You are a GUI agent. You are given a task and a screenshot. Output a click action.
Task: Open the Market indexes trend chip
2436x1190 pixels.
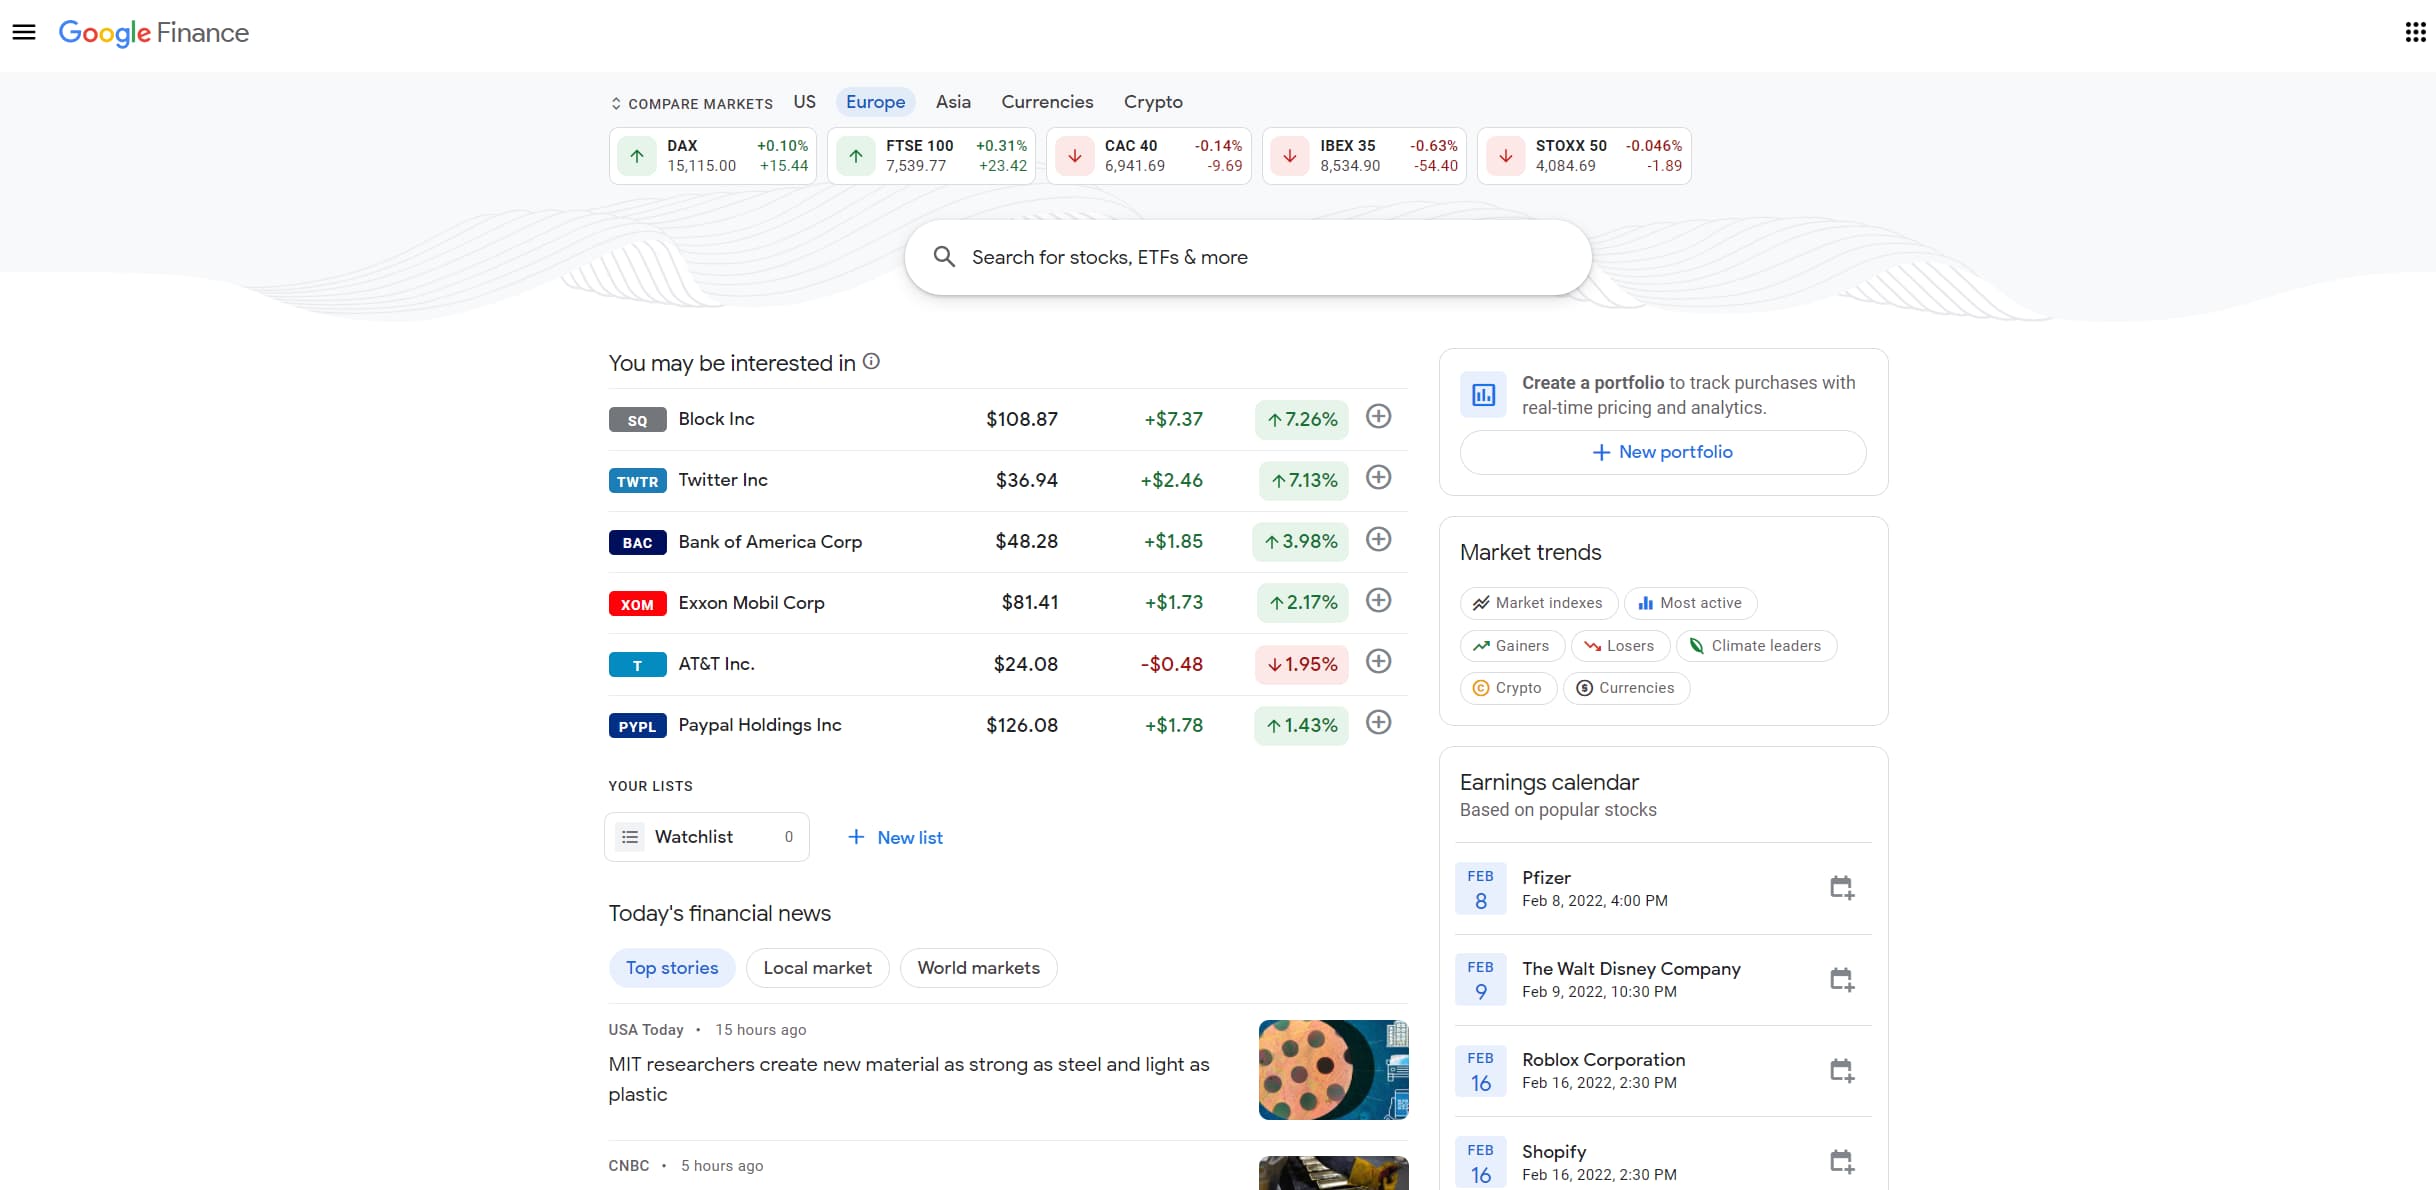[1538, 603]
